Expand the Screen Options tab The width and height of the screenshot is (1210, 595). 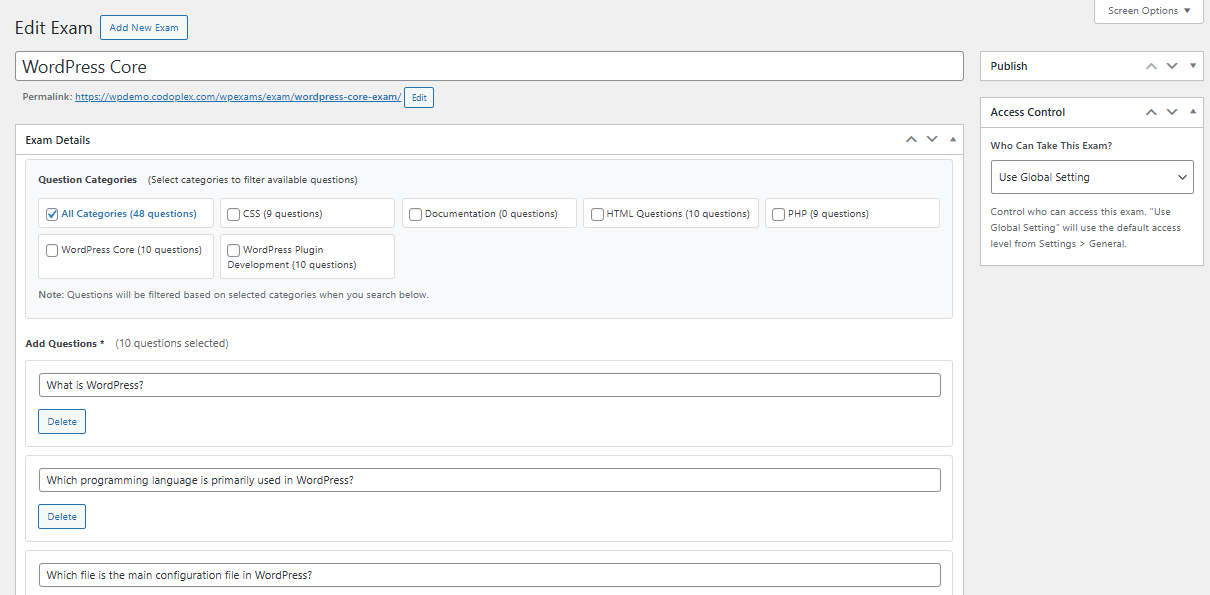[1149, 11]
